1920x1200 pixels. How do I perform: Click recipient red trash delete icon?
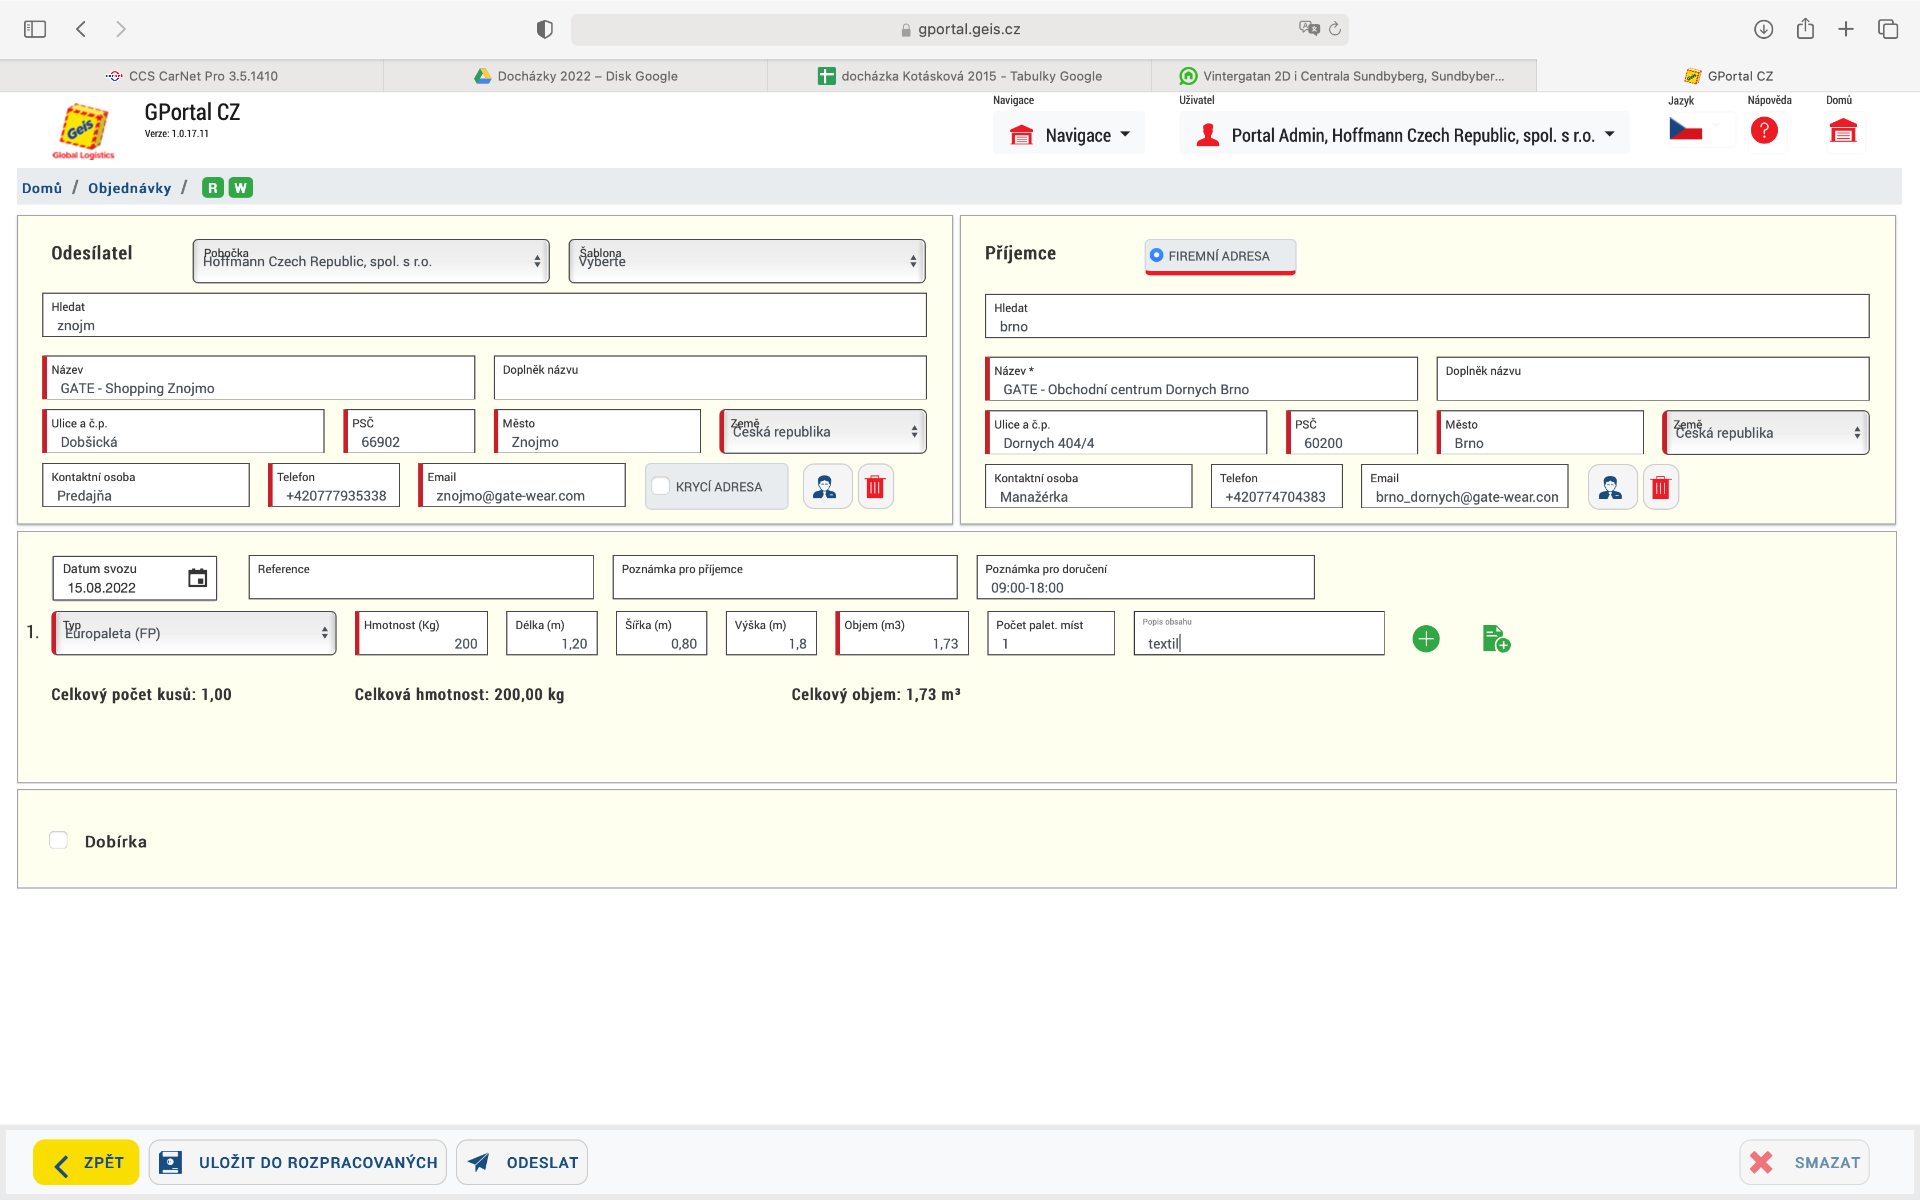tap(1660, 488)
